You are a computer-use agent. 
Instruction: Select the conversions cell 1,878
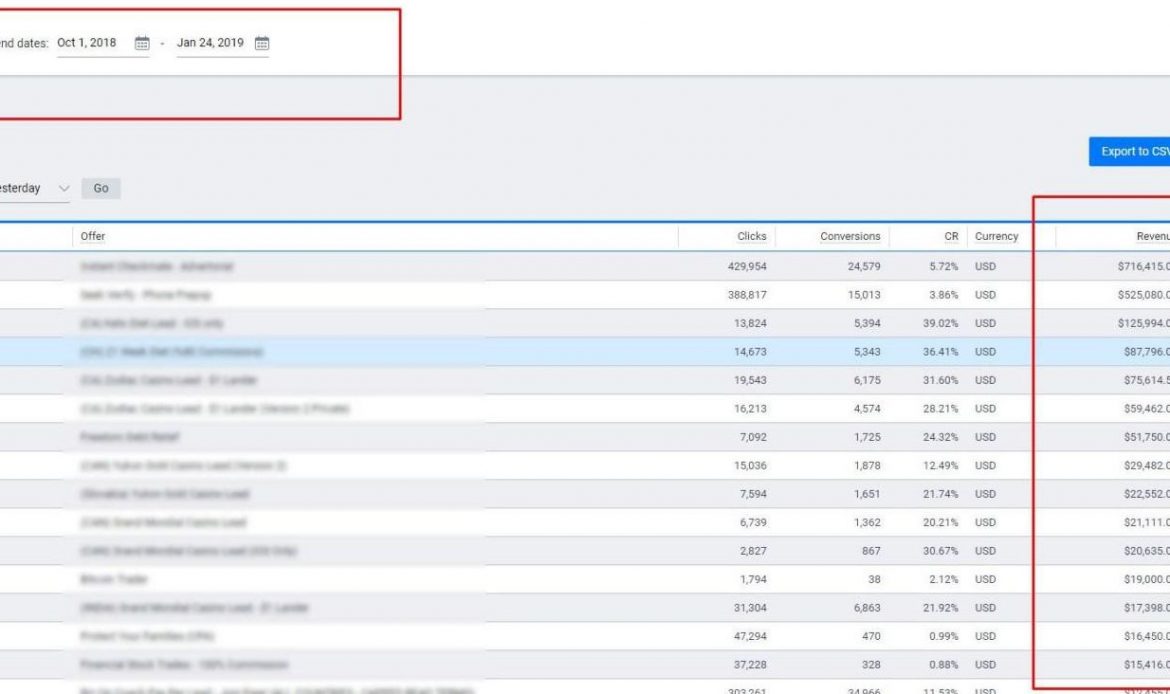[x=867, y=465]
